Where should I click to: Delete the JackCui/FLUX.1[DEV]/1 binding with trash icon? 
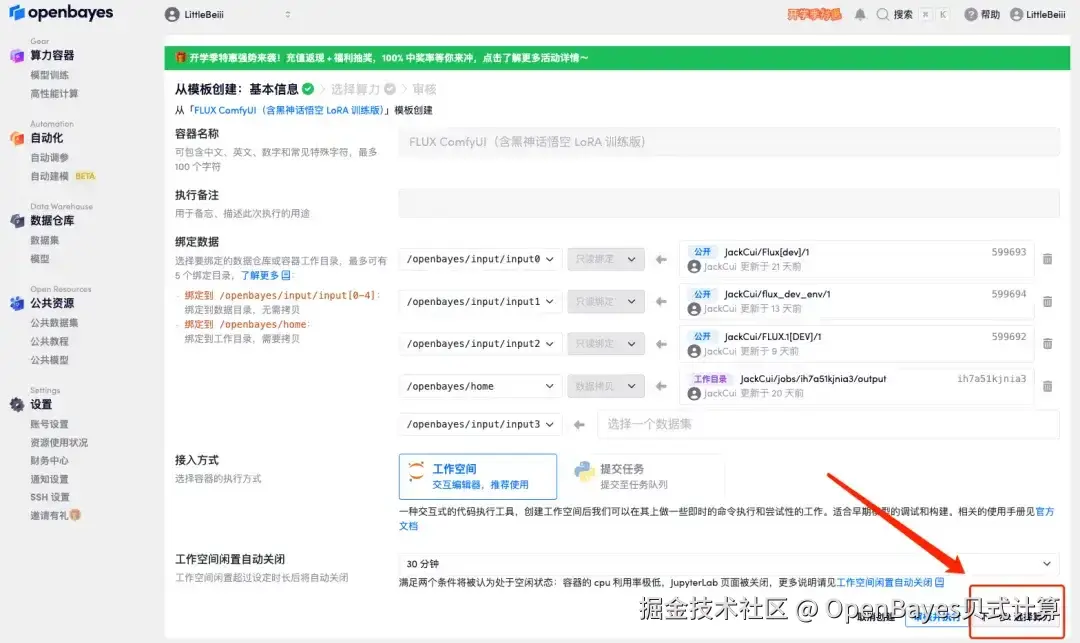tap(1047, 344)
